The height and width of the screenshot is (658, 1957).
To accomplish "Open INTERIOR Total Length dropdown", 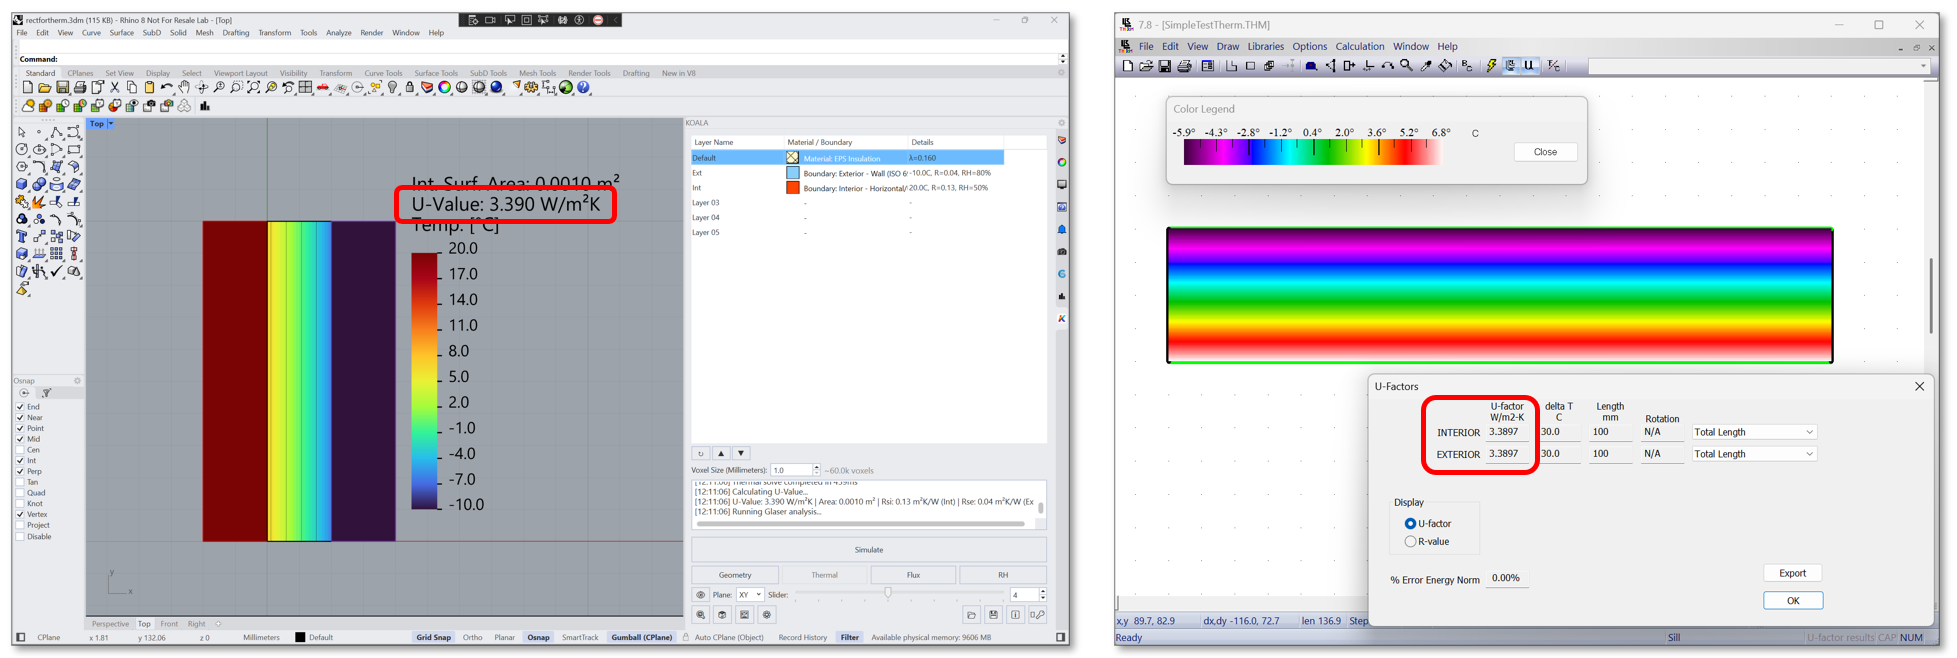I will click(x=1754, y=432).
